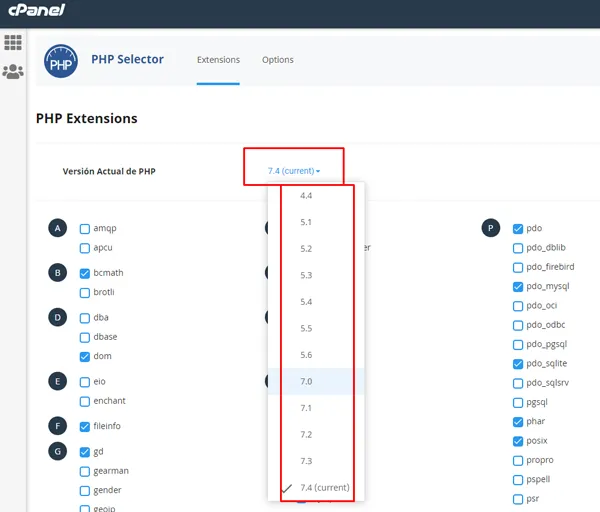Click the cPanel logo
The width and height of the screenshot is (600, 512).
click(37, 10)
